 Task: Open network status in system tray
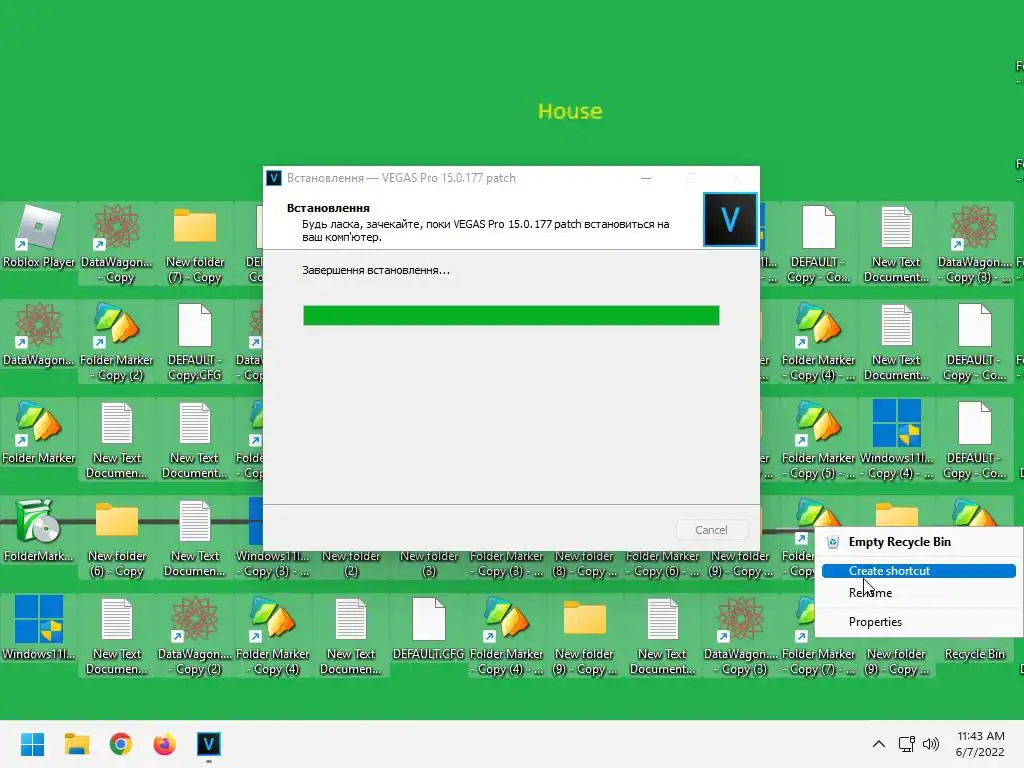[906, 744]
